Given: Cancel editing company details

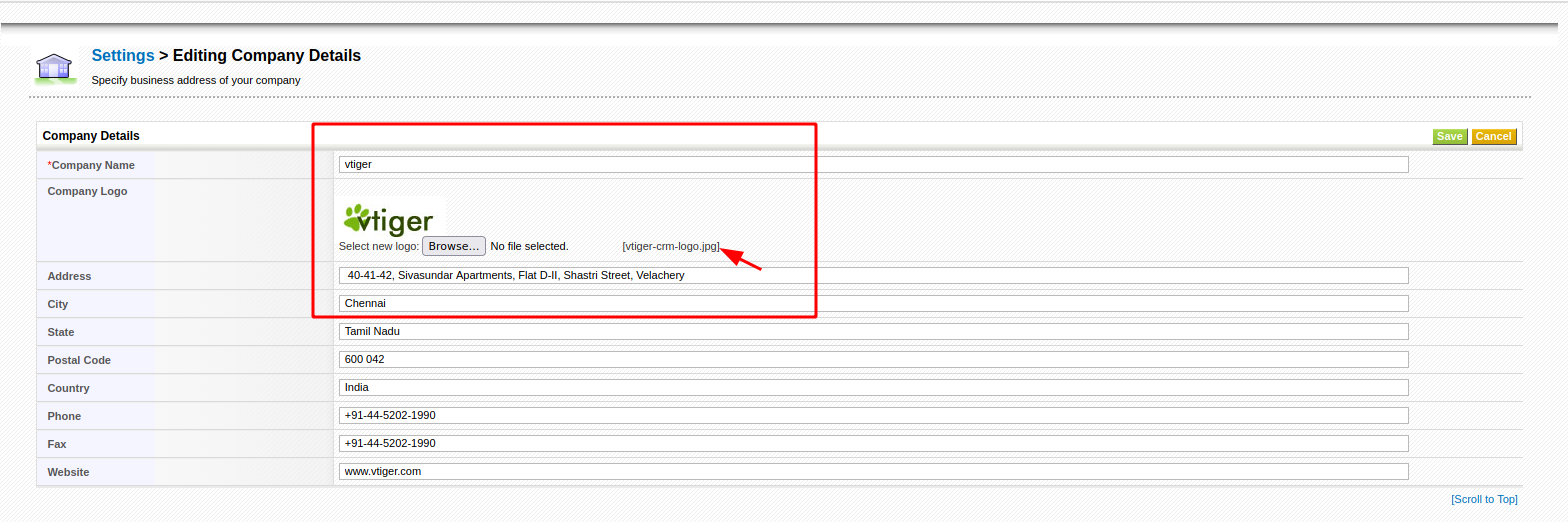Looking at the screenshot, I should (1493, 137).
